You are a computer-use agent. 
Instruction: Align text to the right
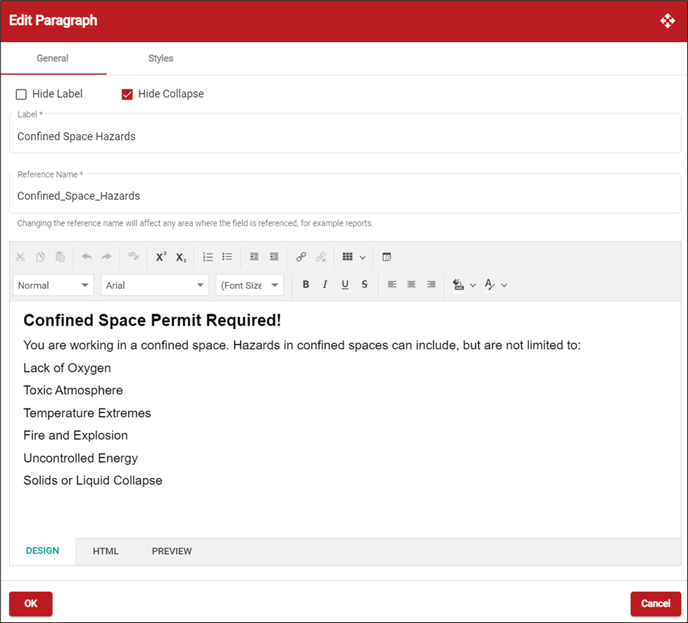[x=431, y=284]
